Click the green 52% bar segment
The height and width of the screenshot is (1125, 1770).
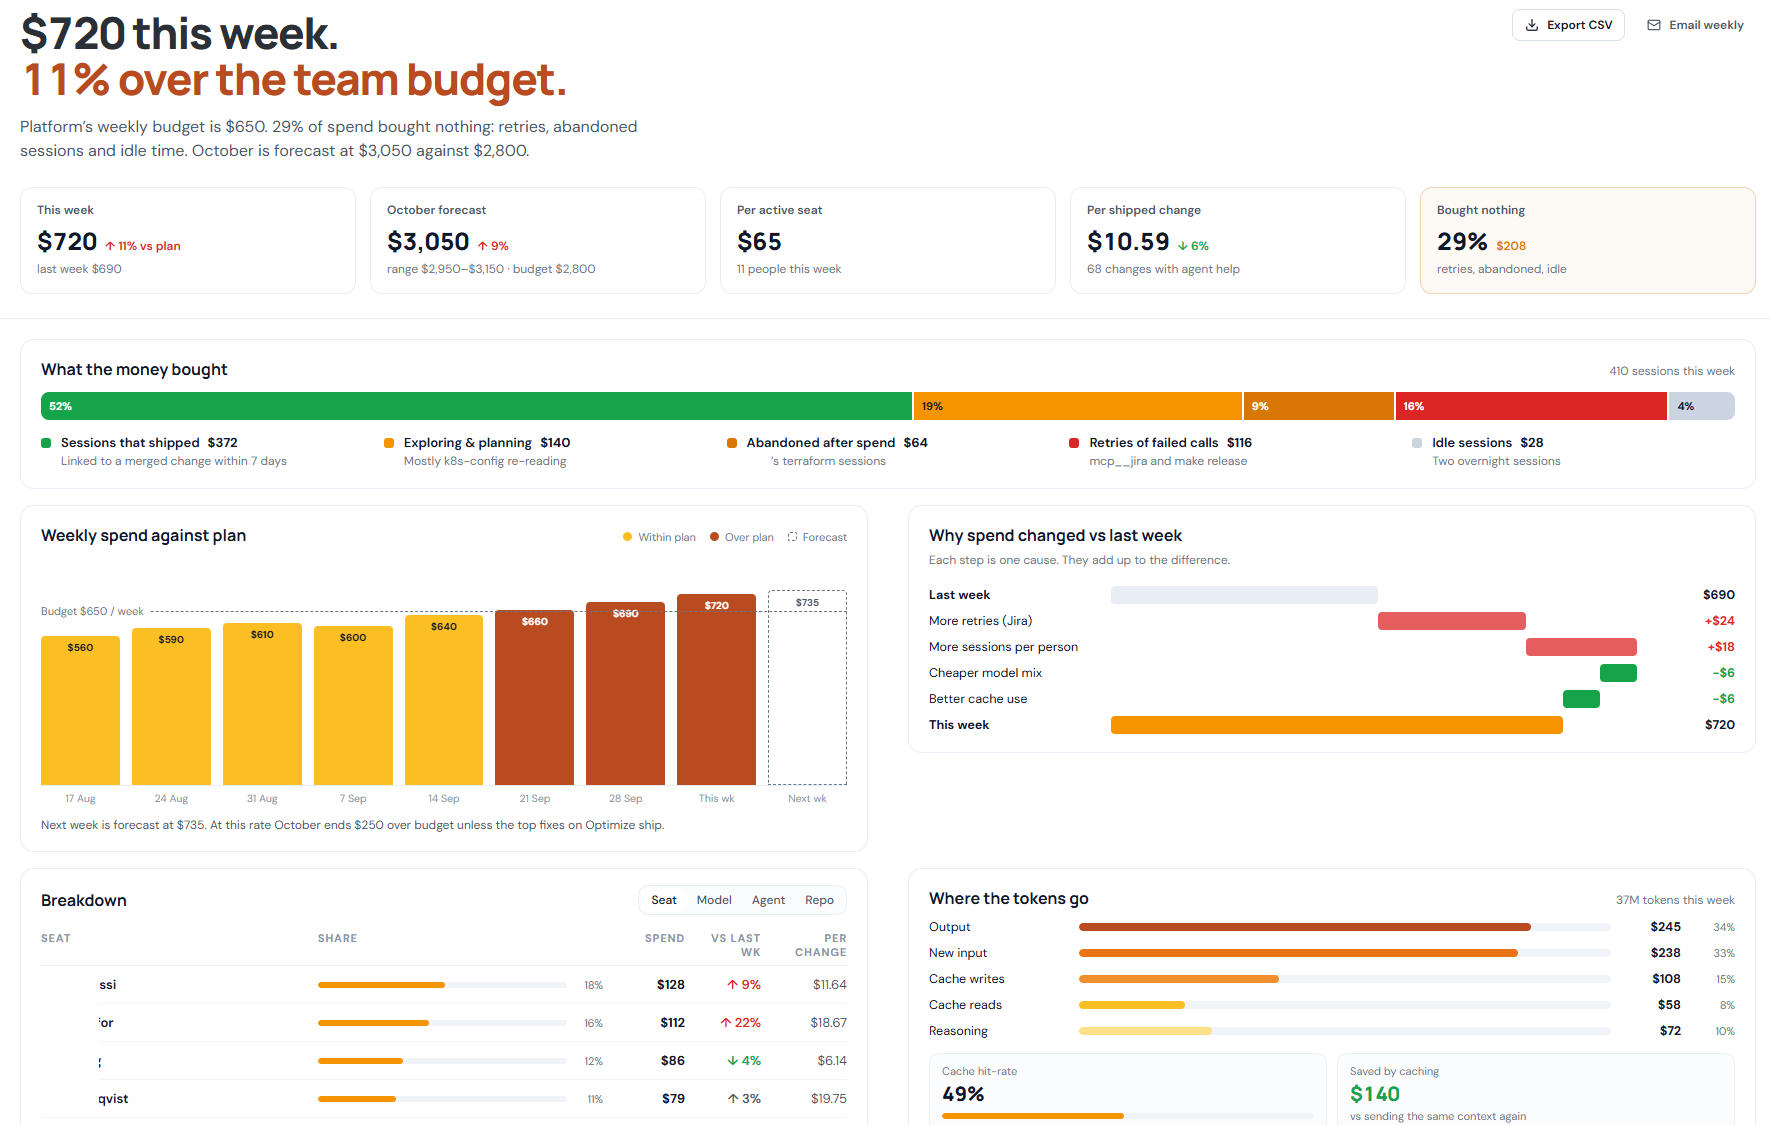pyautogui.click(x=476, y=406)
